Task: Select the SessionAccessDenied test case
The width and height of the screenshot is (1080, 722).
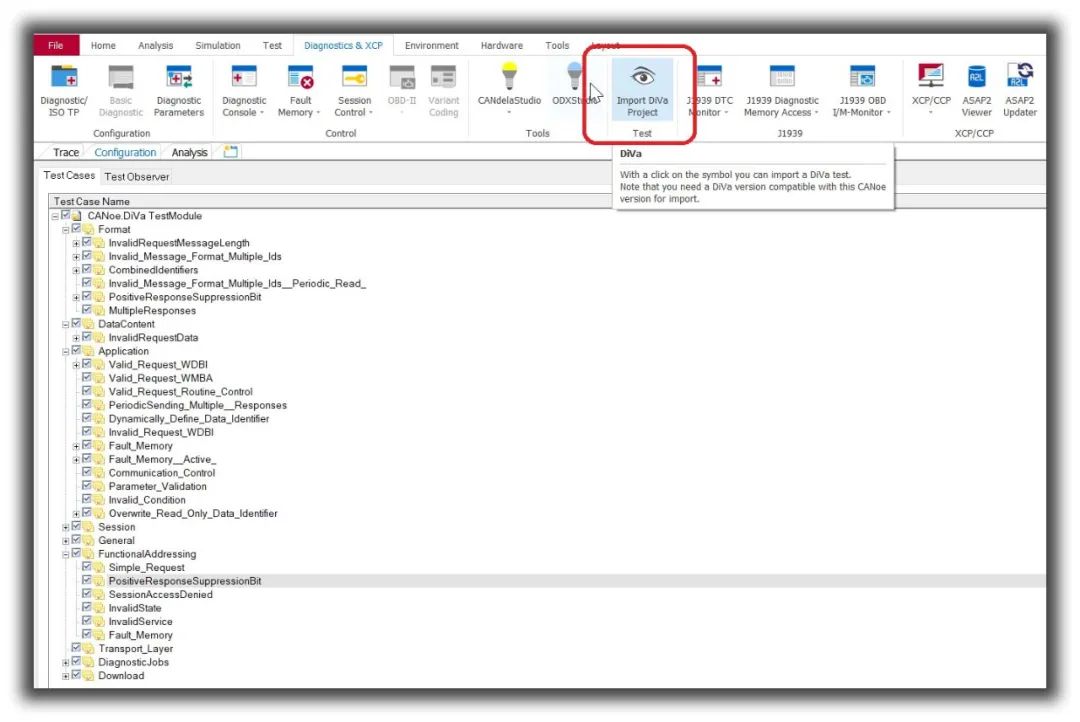Action: (x=160, y=594)
